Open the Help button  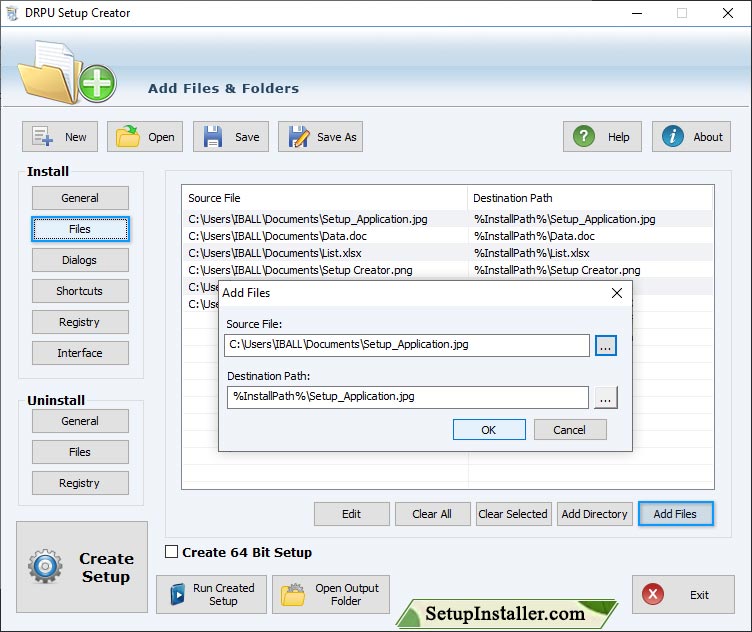point(602,137)
